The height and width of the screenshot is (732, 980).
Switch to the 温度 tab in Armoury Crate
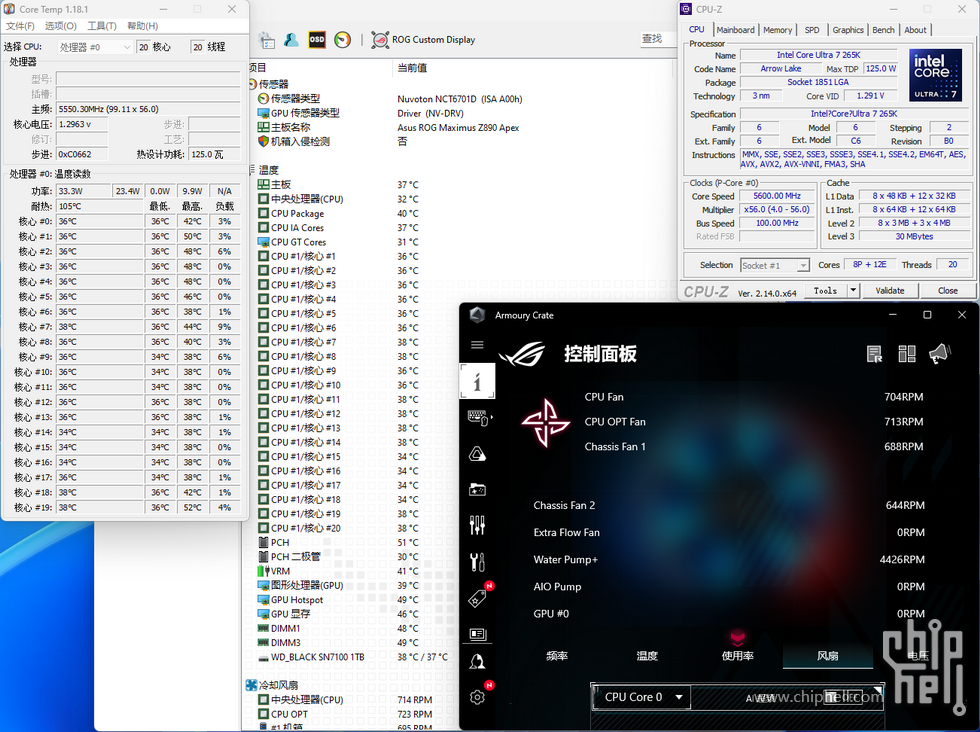[647, 656]
